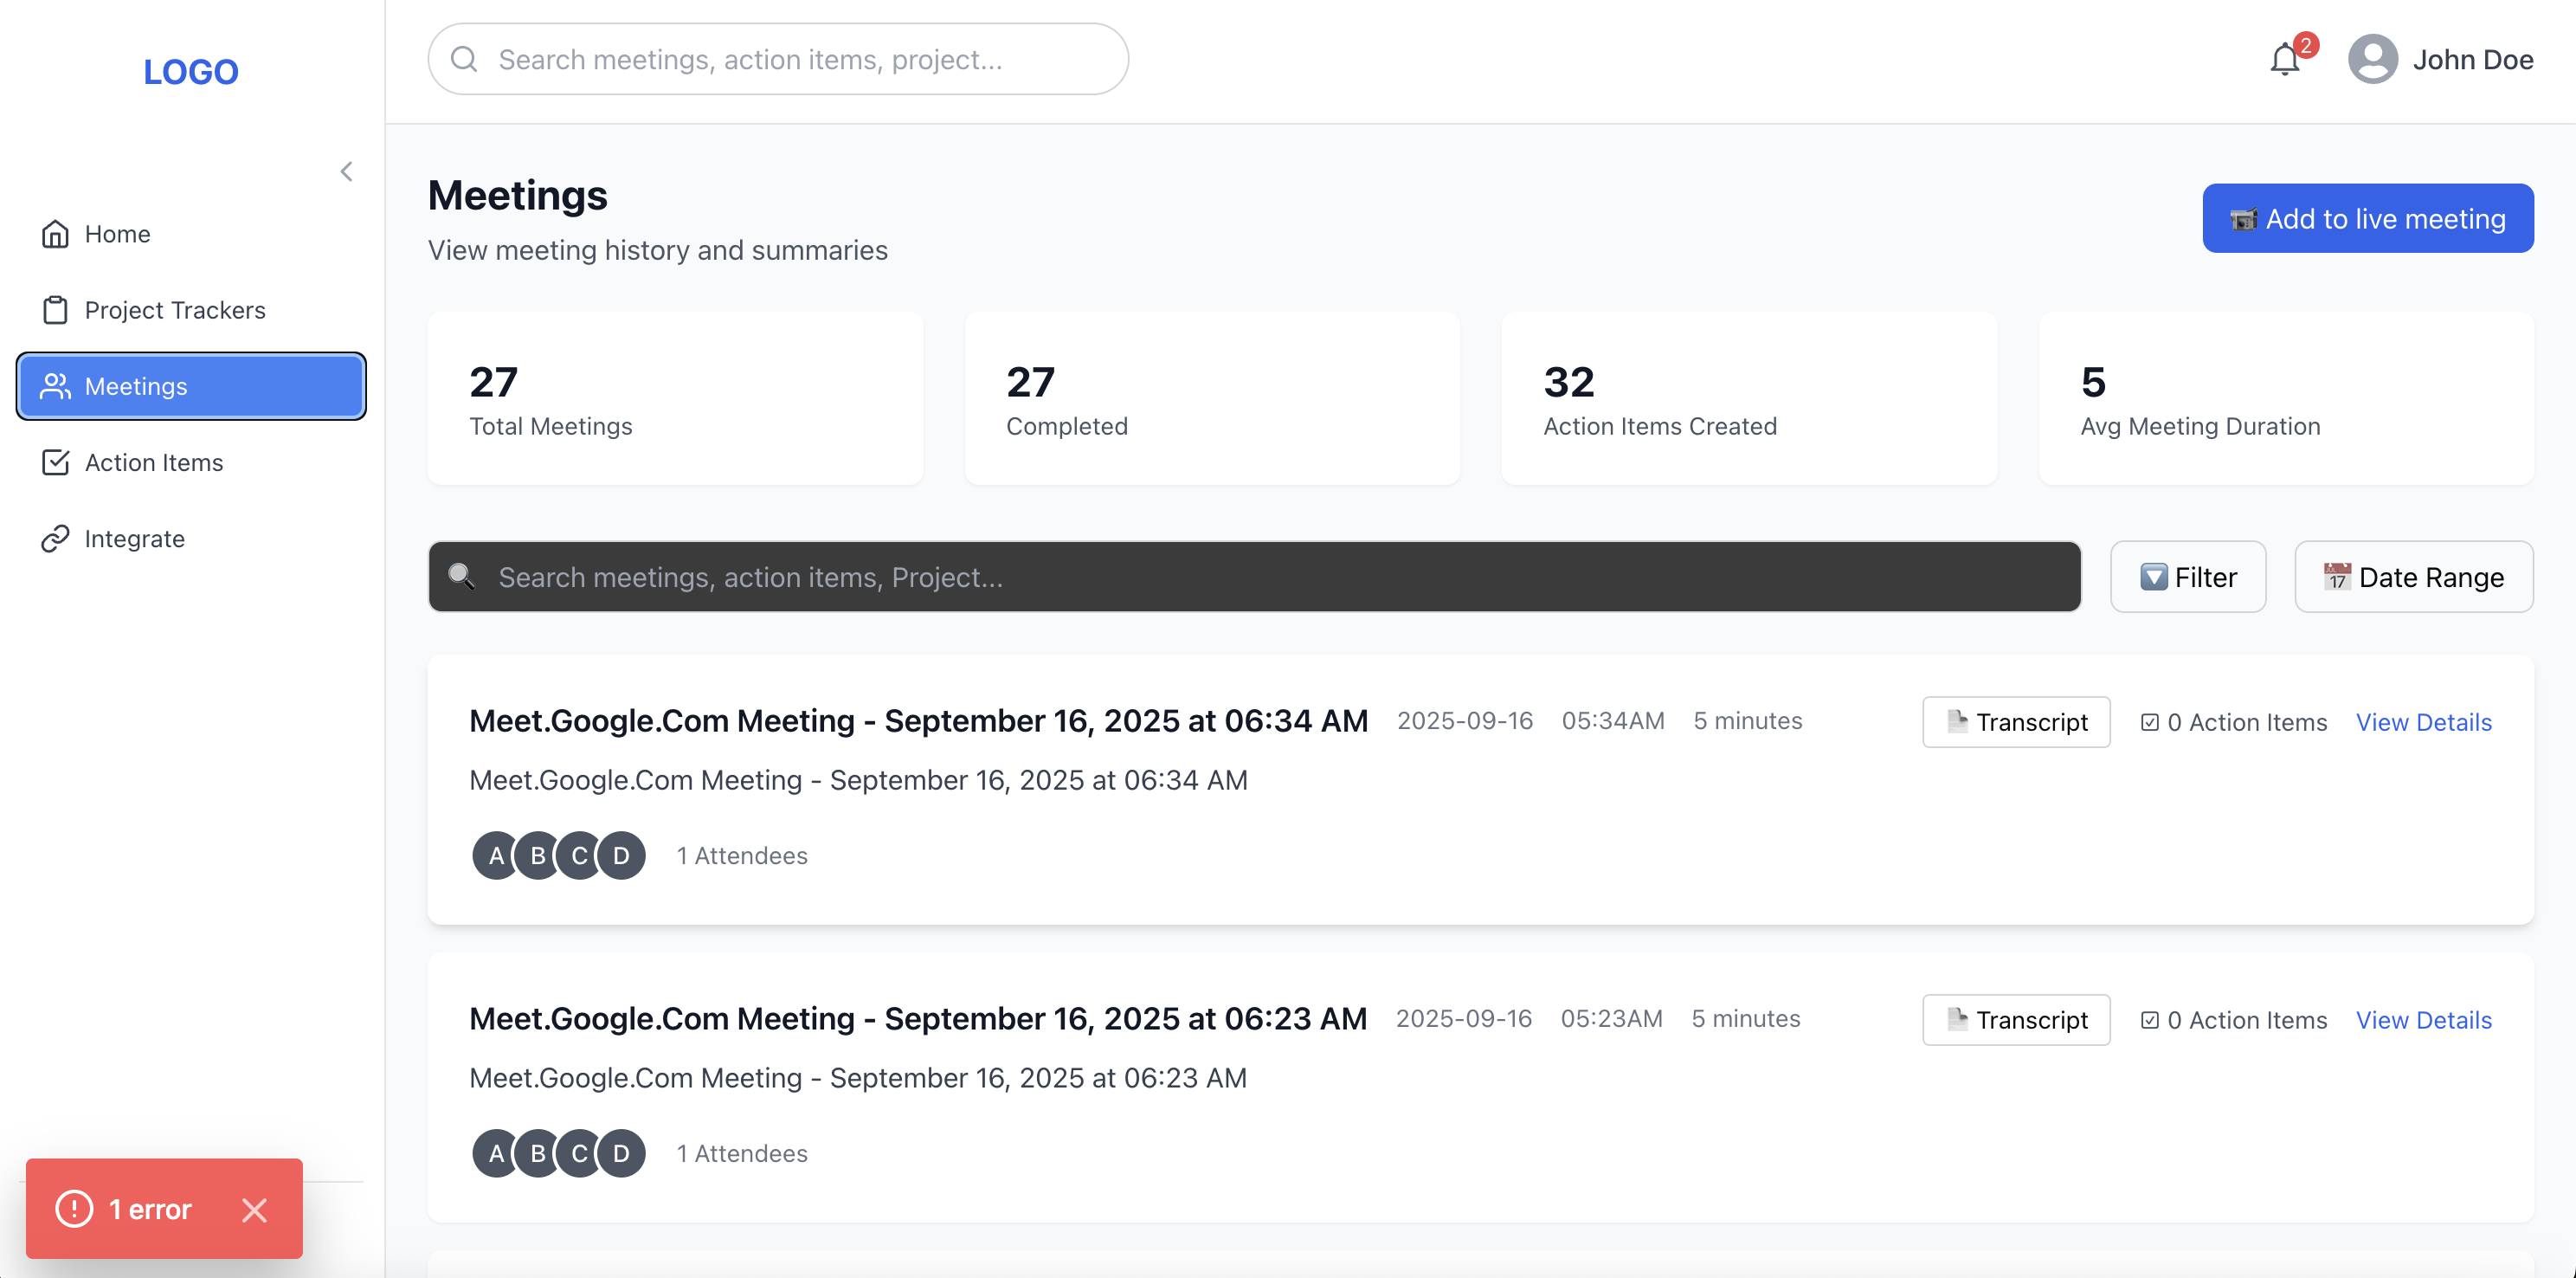Click 0 Action Items checkbox on first meeting

(x=2149, y=722)
